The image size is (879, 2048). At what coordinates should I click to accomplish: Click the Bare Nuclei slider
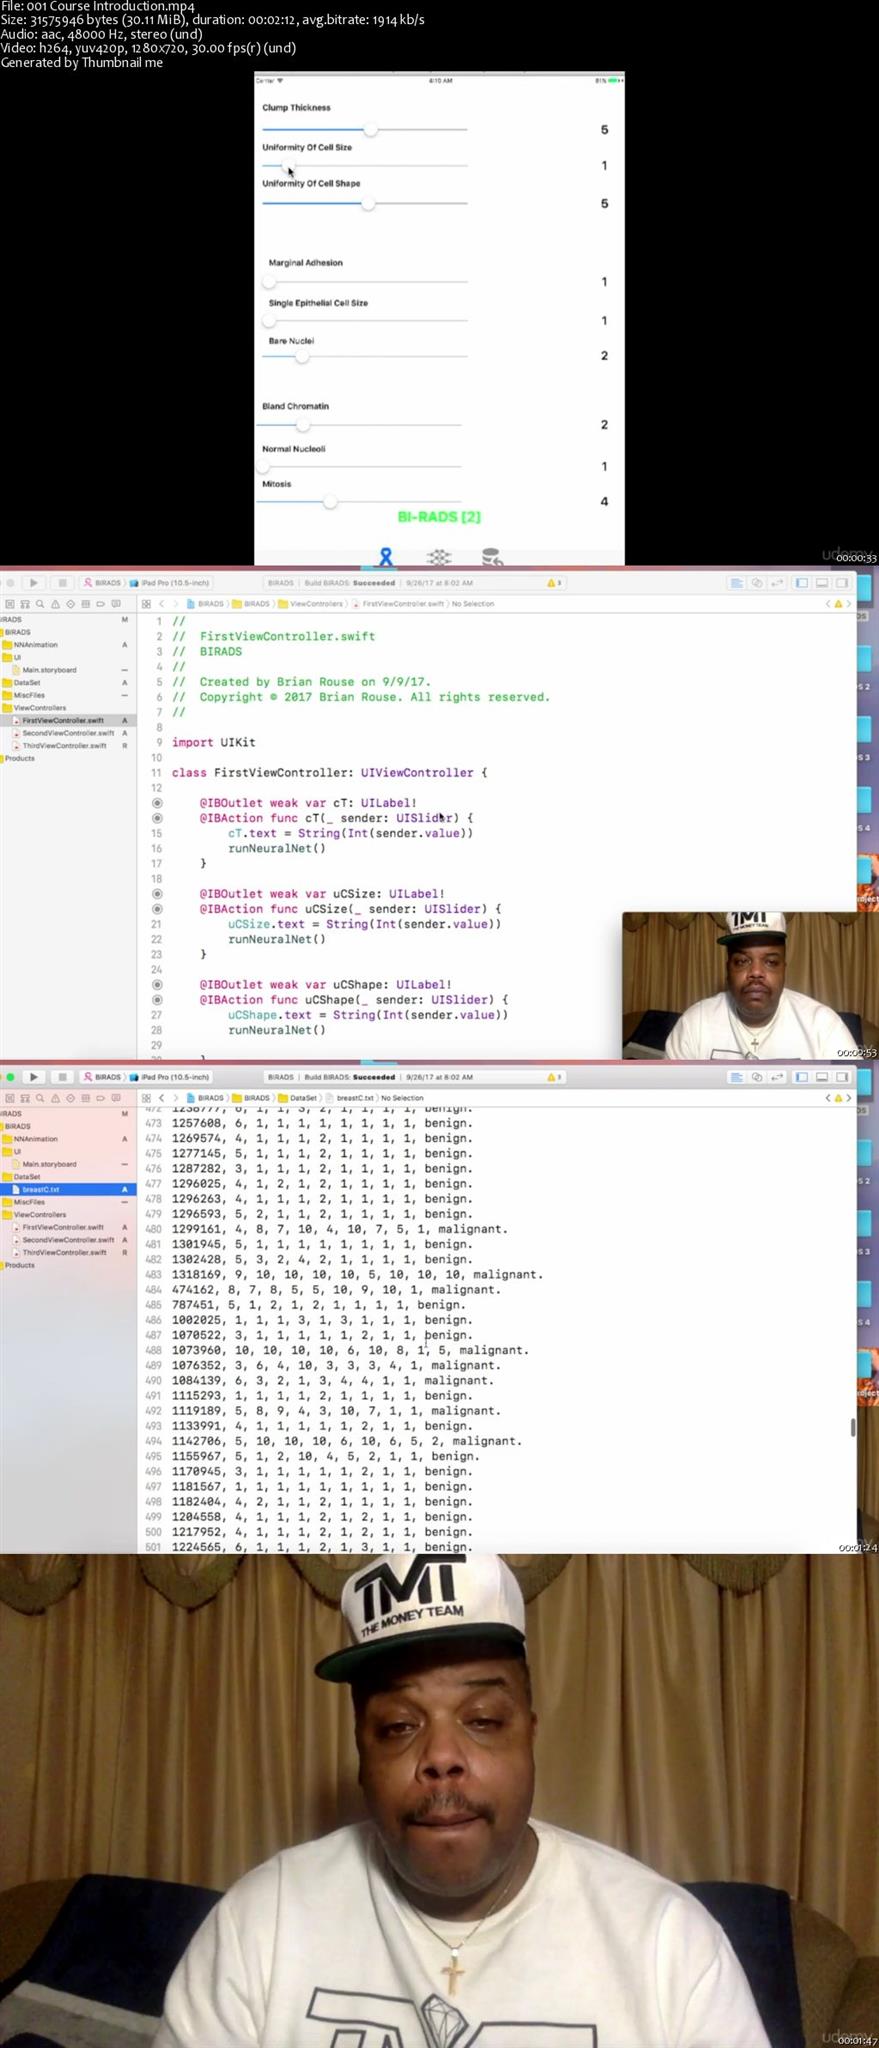click(x=364, y=356)
